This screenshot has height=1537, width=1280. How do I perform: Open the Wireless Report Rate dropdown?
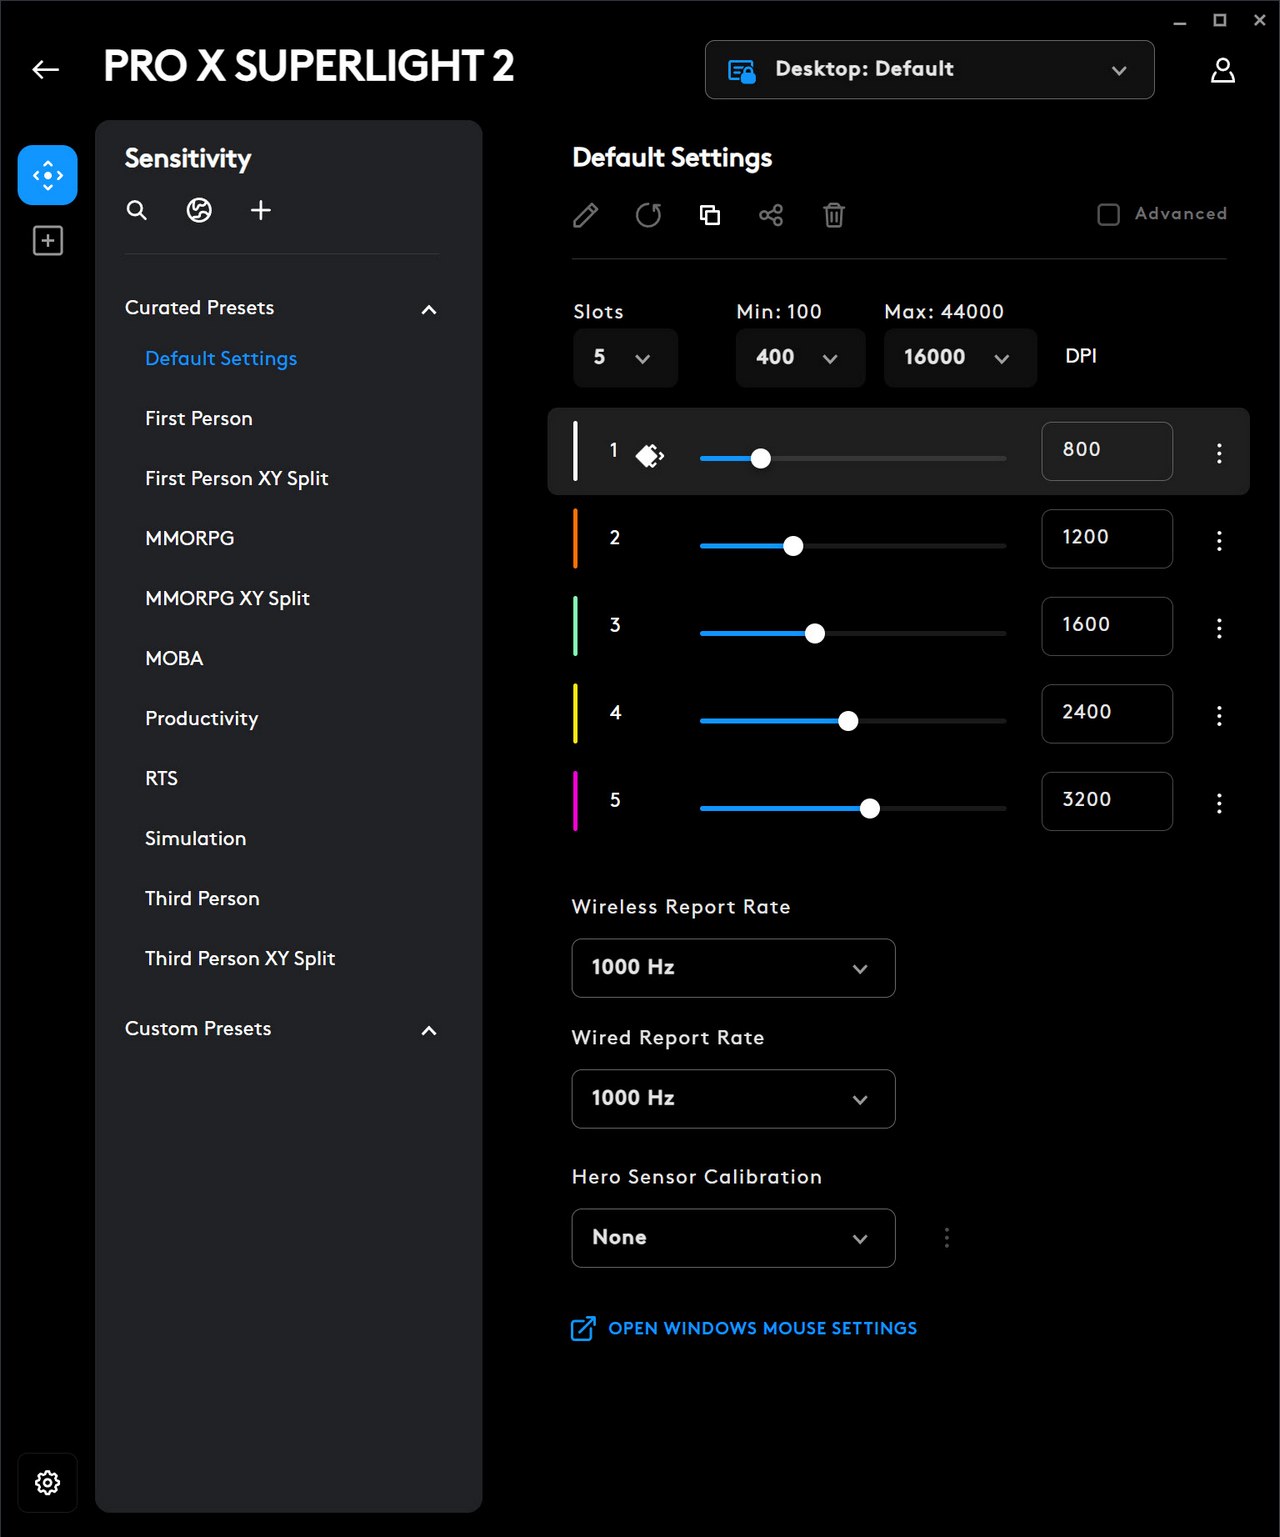coord(733,968)
